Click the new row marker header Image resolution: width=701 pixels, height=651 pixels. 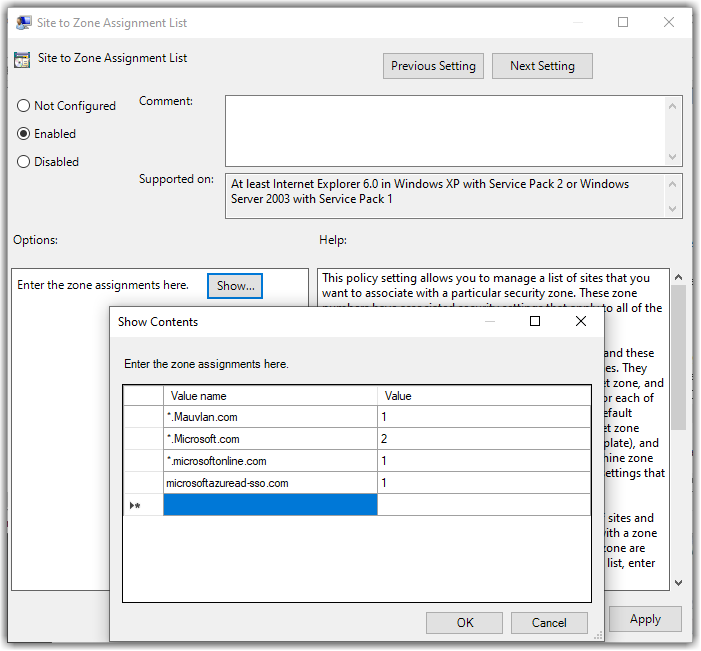coord(143,505)
